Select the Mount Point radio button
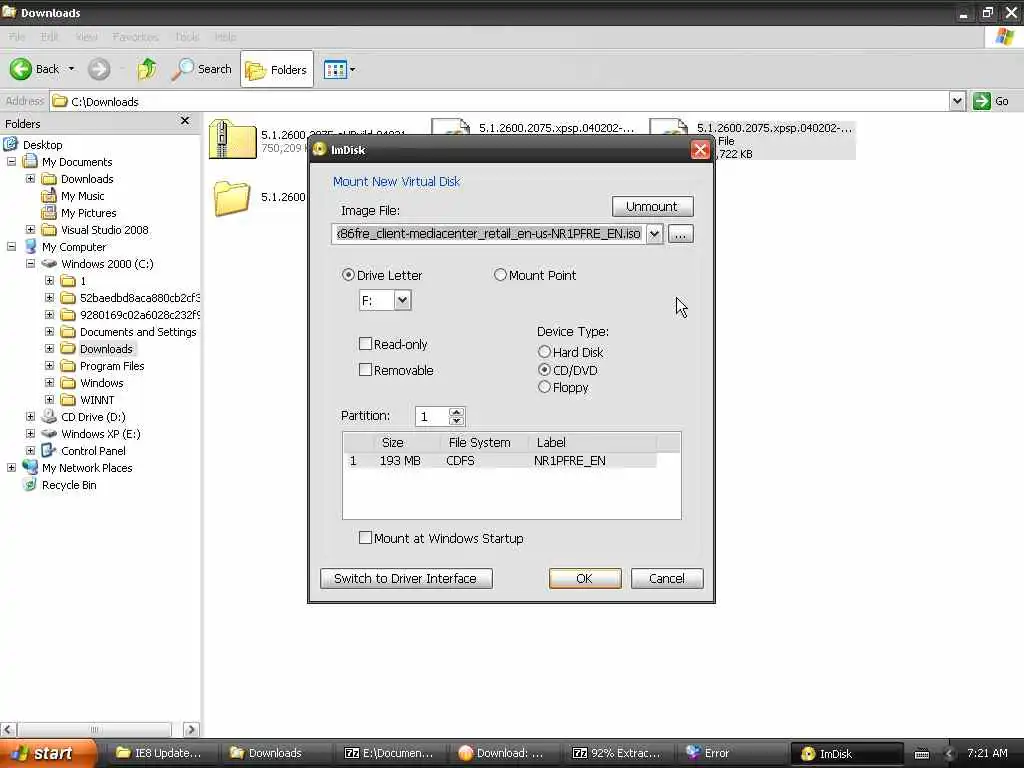Viewport: 1024px width, 768px height. 500,275
